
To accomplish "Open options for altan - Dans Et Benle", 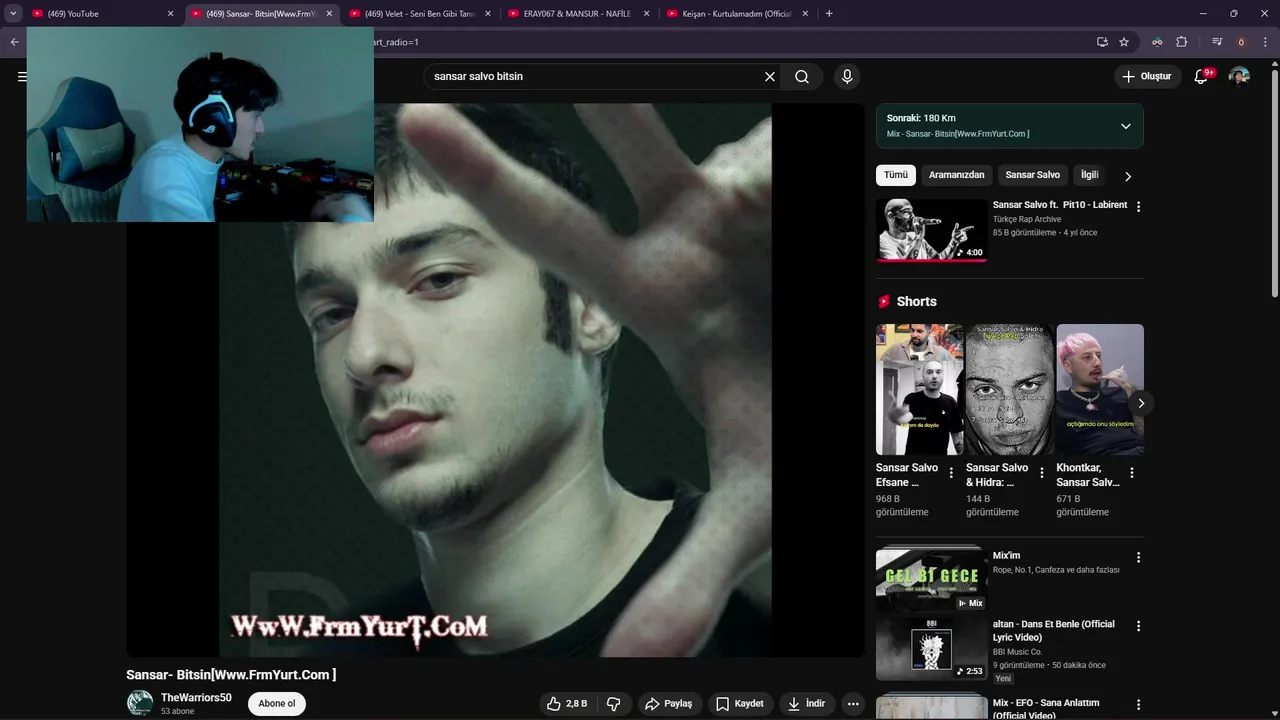I will (x=1138, y=626).
